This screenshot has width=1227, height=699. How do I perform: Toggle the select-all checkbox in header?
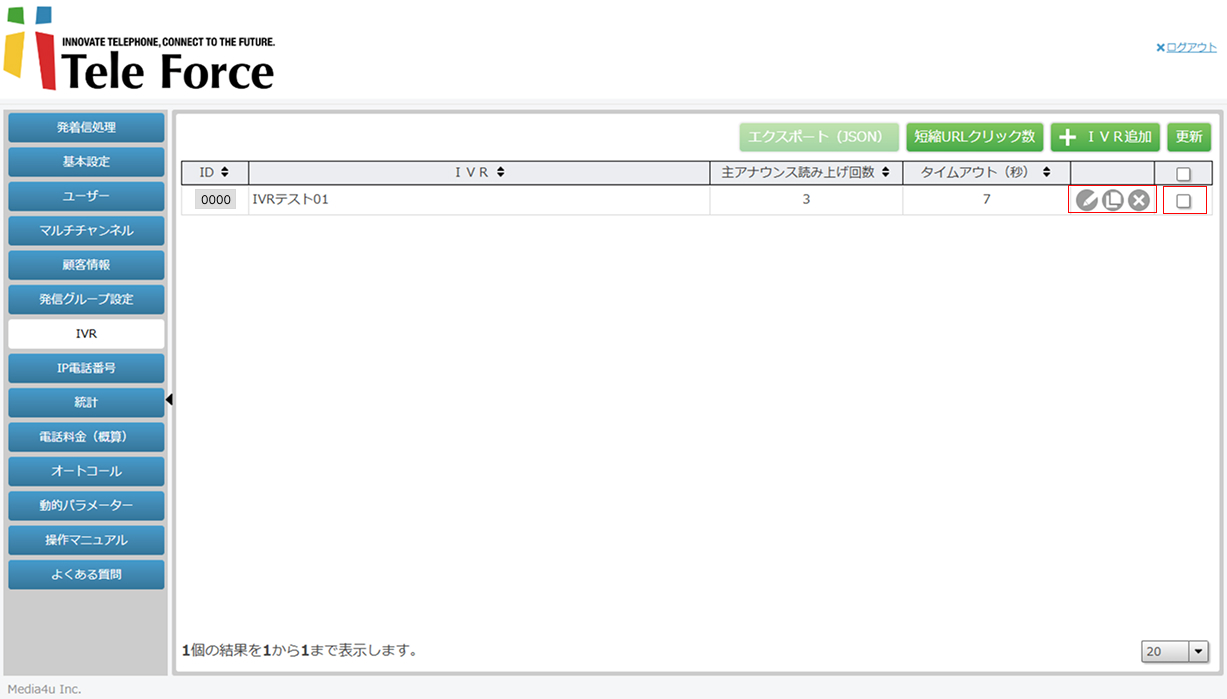tap(1183, 173)
